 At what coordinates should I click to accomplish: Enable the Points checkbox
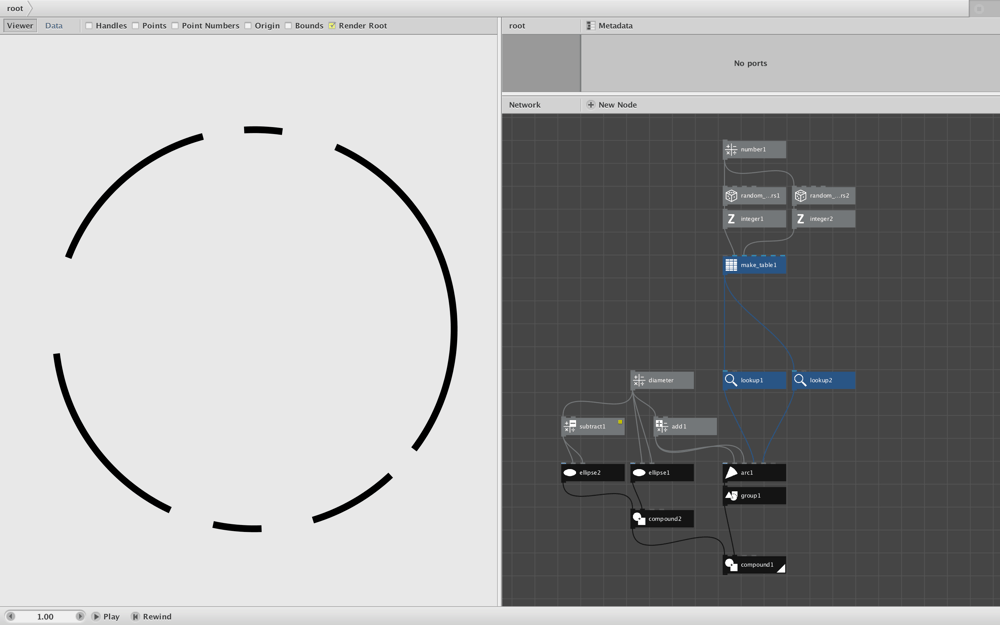pyautogui.click(x=135, y=26)
